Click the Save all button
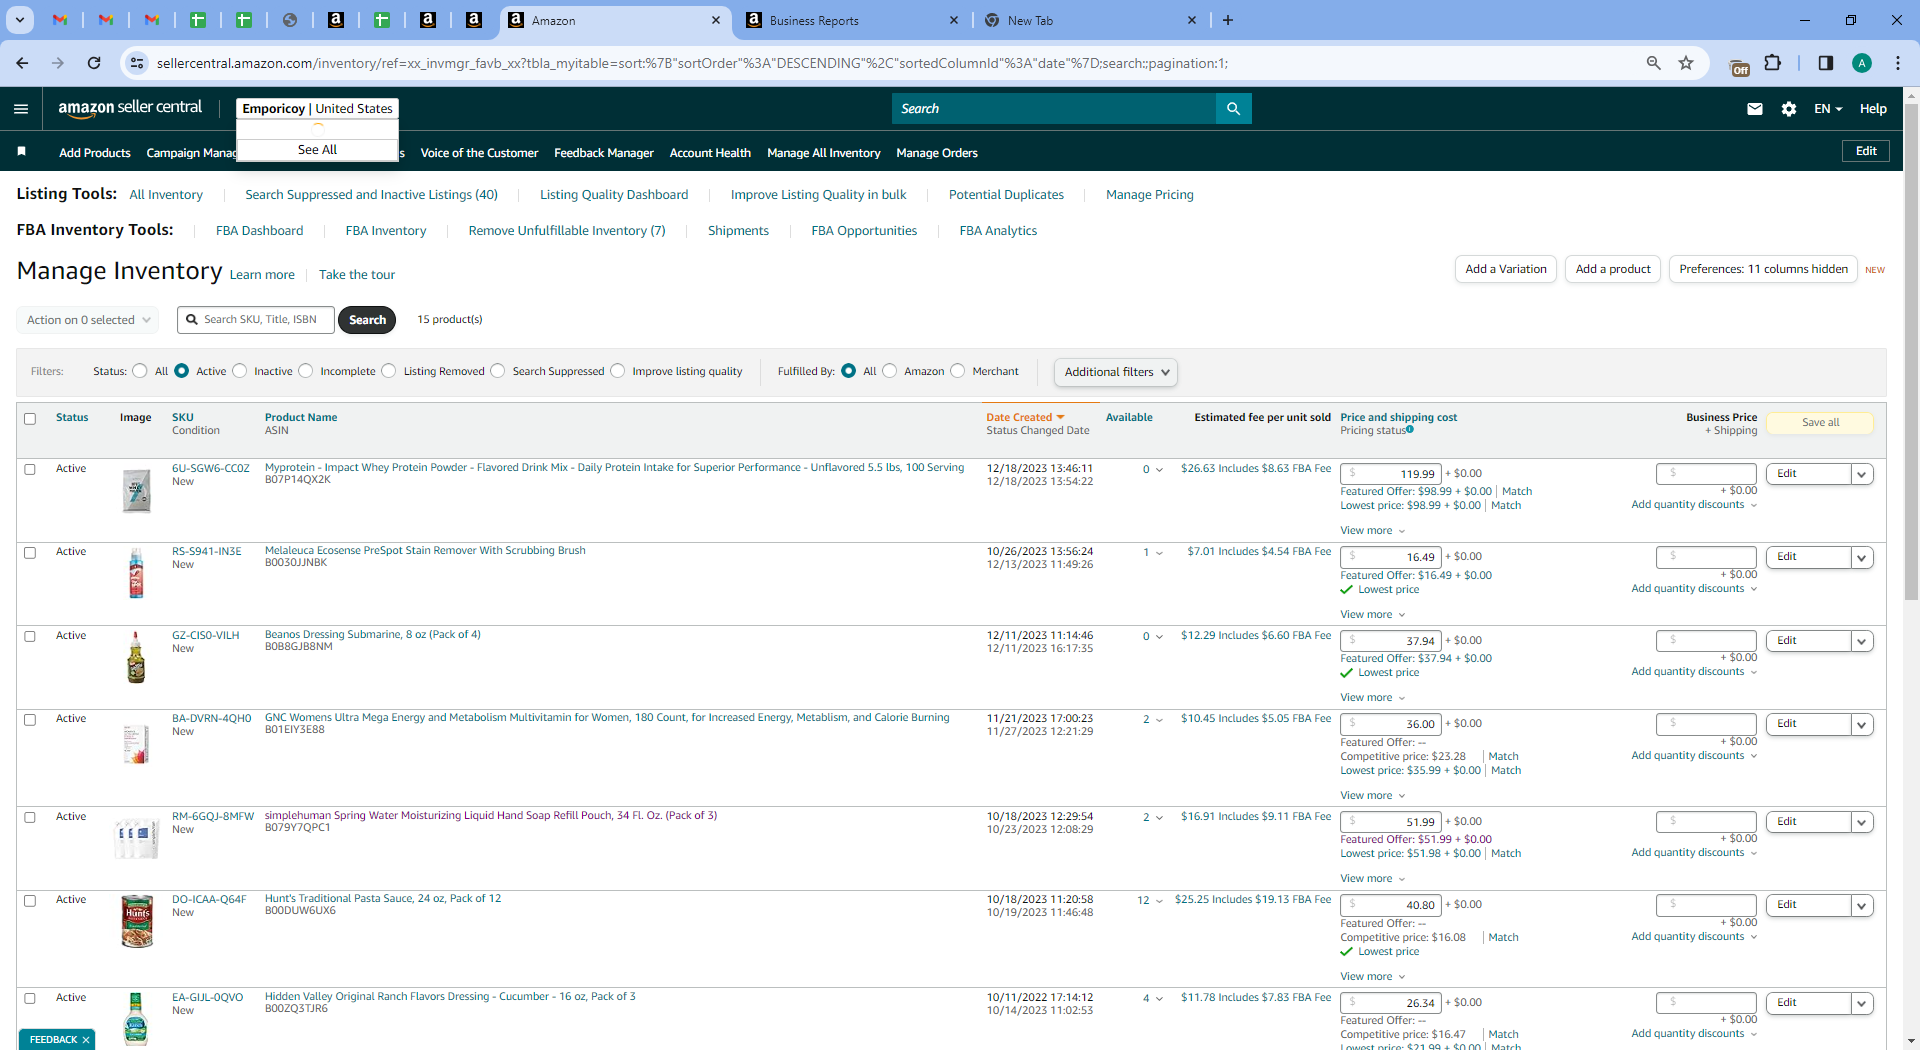The width and height of the screenshot is (1920, 1050). point(1820,423)
